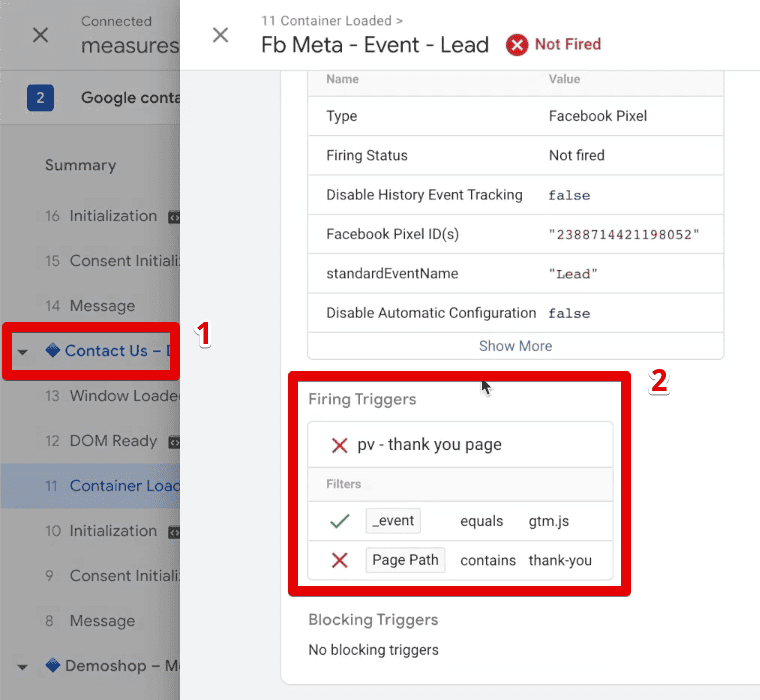Click the Disable Automatic Configuration false value

coord(569,313)
